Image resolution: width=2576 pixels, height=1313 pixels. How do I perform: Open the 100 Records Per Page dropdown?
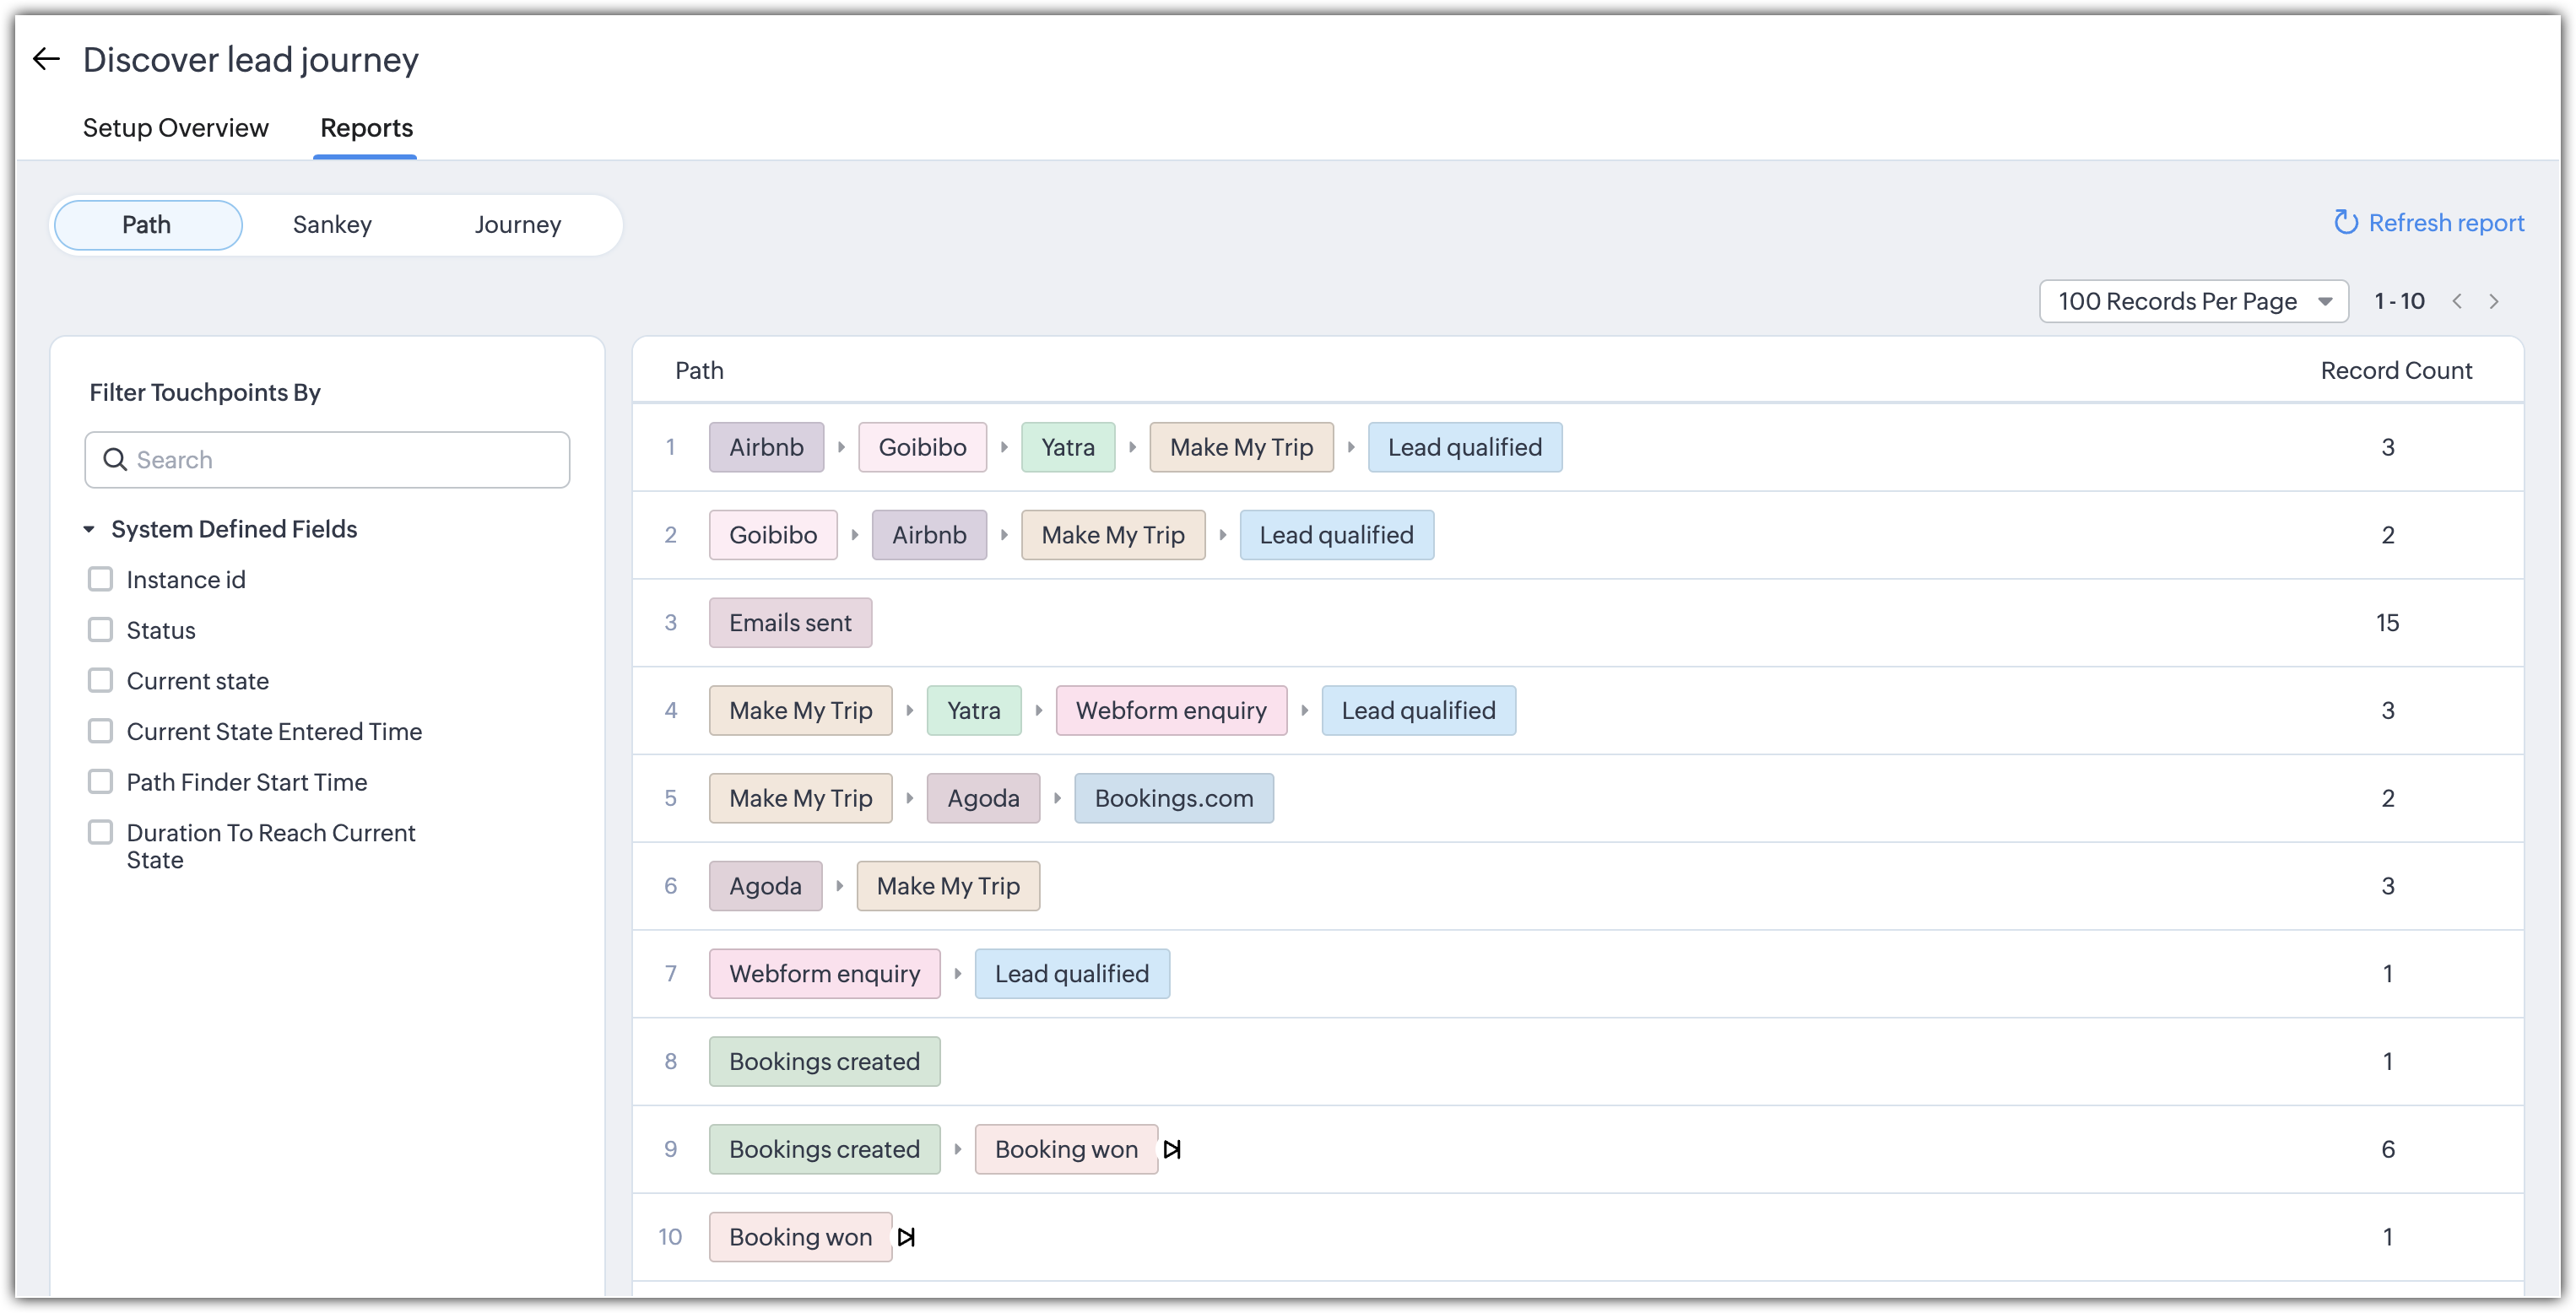click(x=2193, y=302)
